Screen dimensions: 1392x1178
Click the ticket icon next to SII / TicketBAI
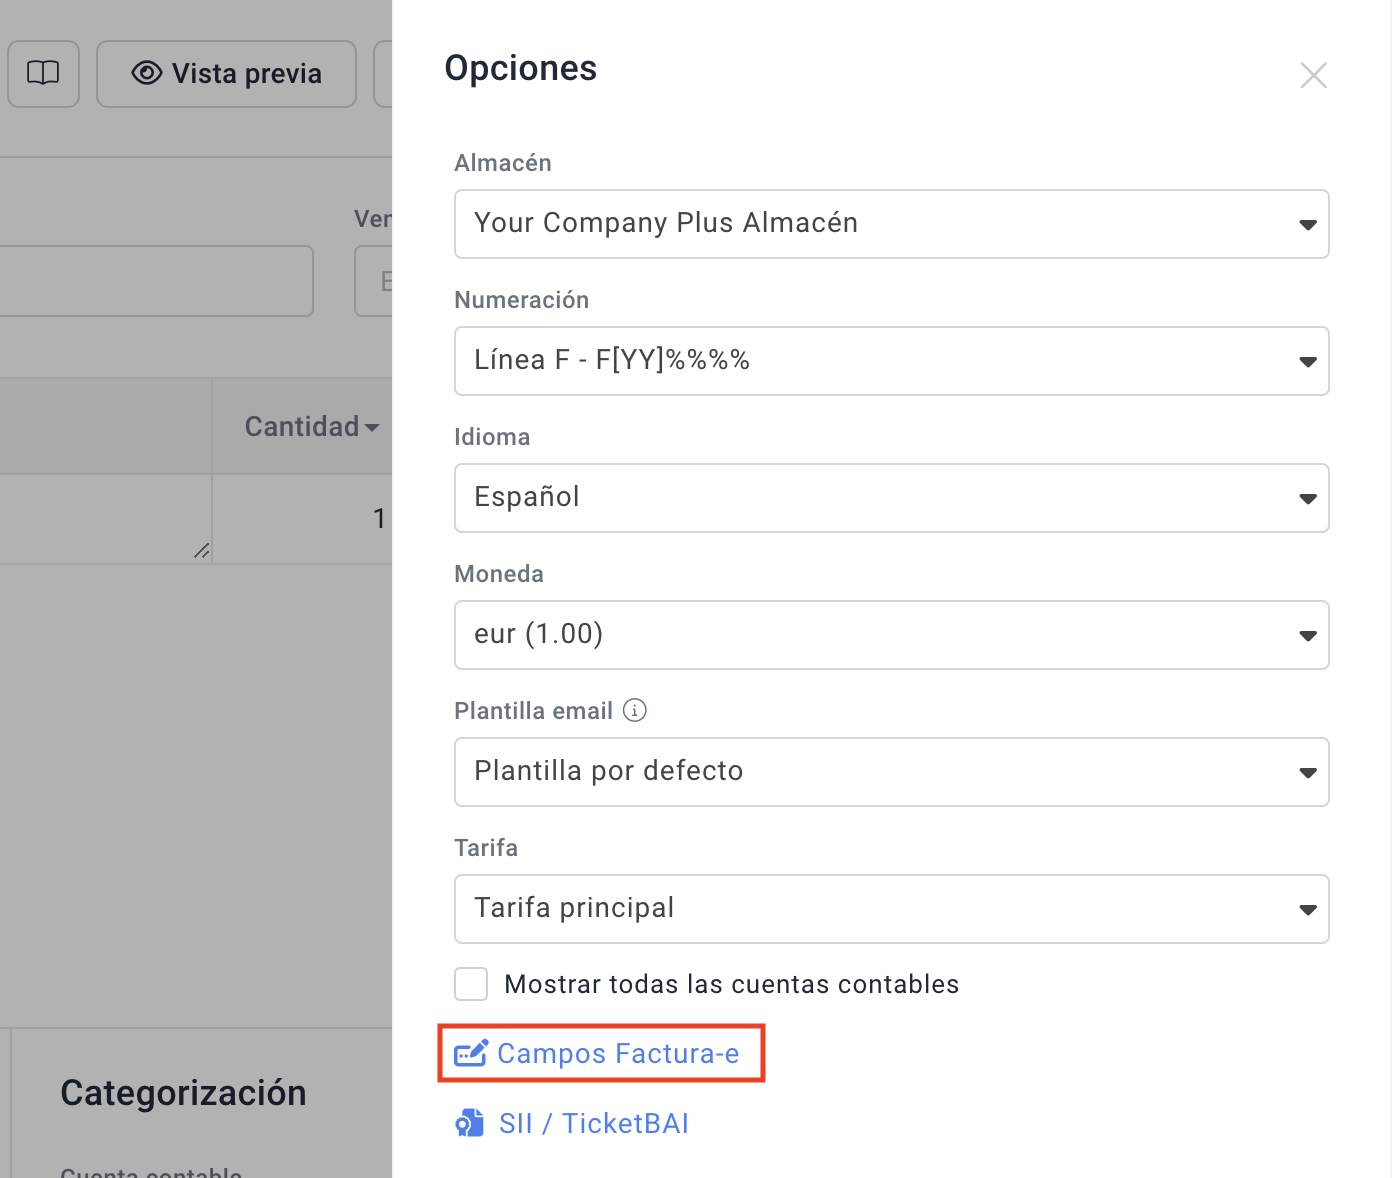click(x=470, y=1123)
